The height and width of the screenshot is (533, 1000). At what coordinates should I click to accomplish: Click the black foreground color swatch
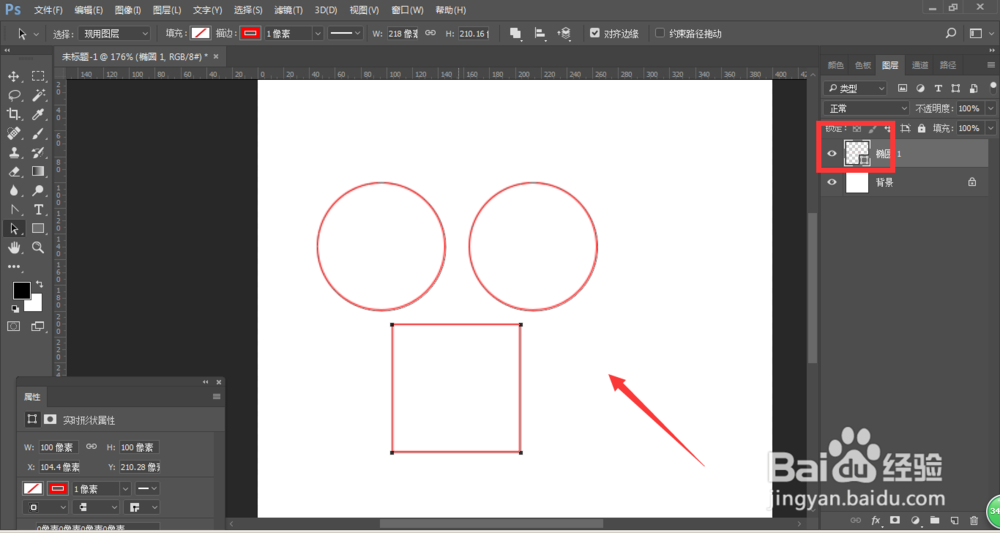point(22,291)
